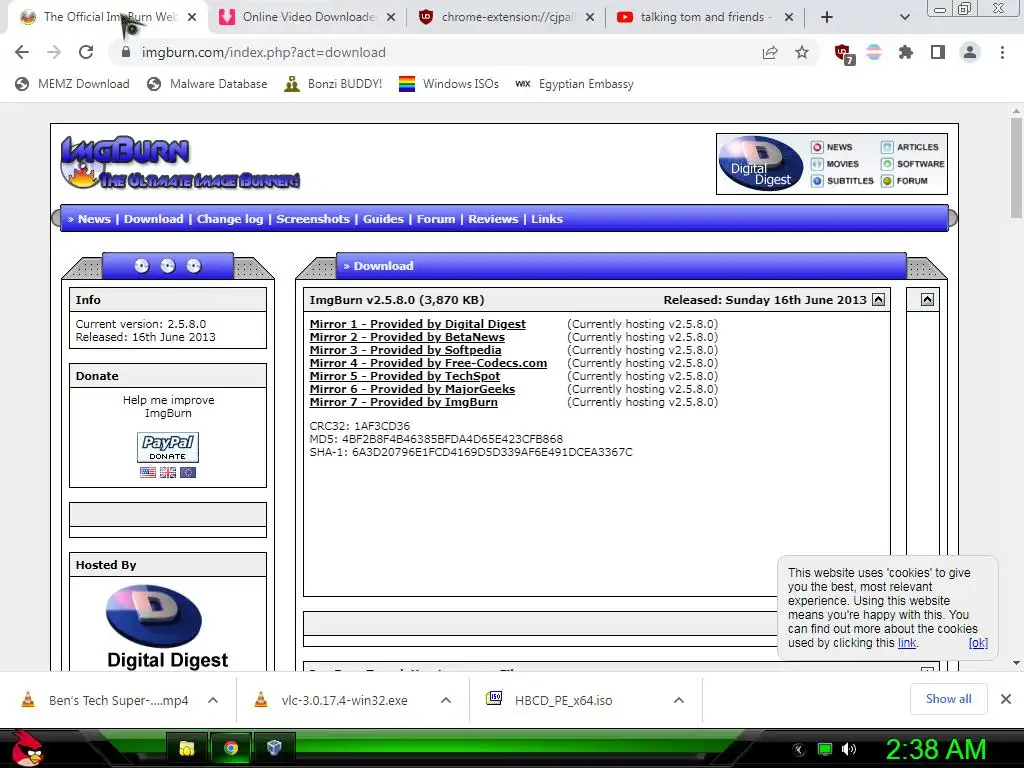The width and height of the screenshot is (1024, 768).
Task: Open the Chrome profile avatar
Action: coord(970,52)
